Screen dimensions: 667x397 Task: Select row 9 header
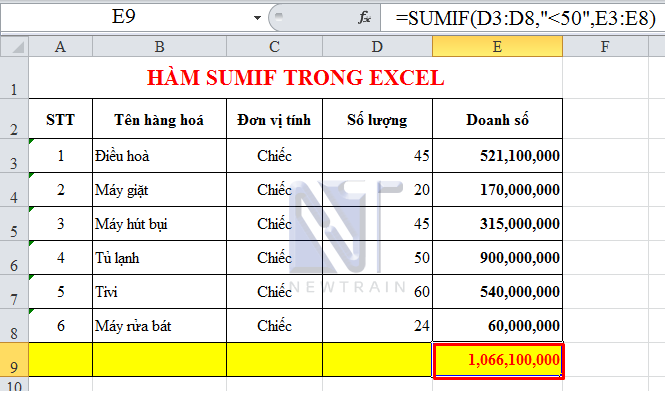[x=14, y=360]
